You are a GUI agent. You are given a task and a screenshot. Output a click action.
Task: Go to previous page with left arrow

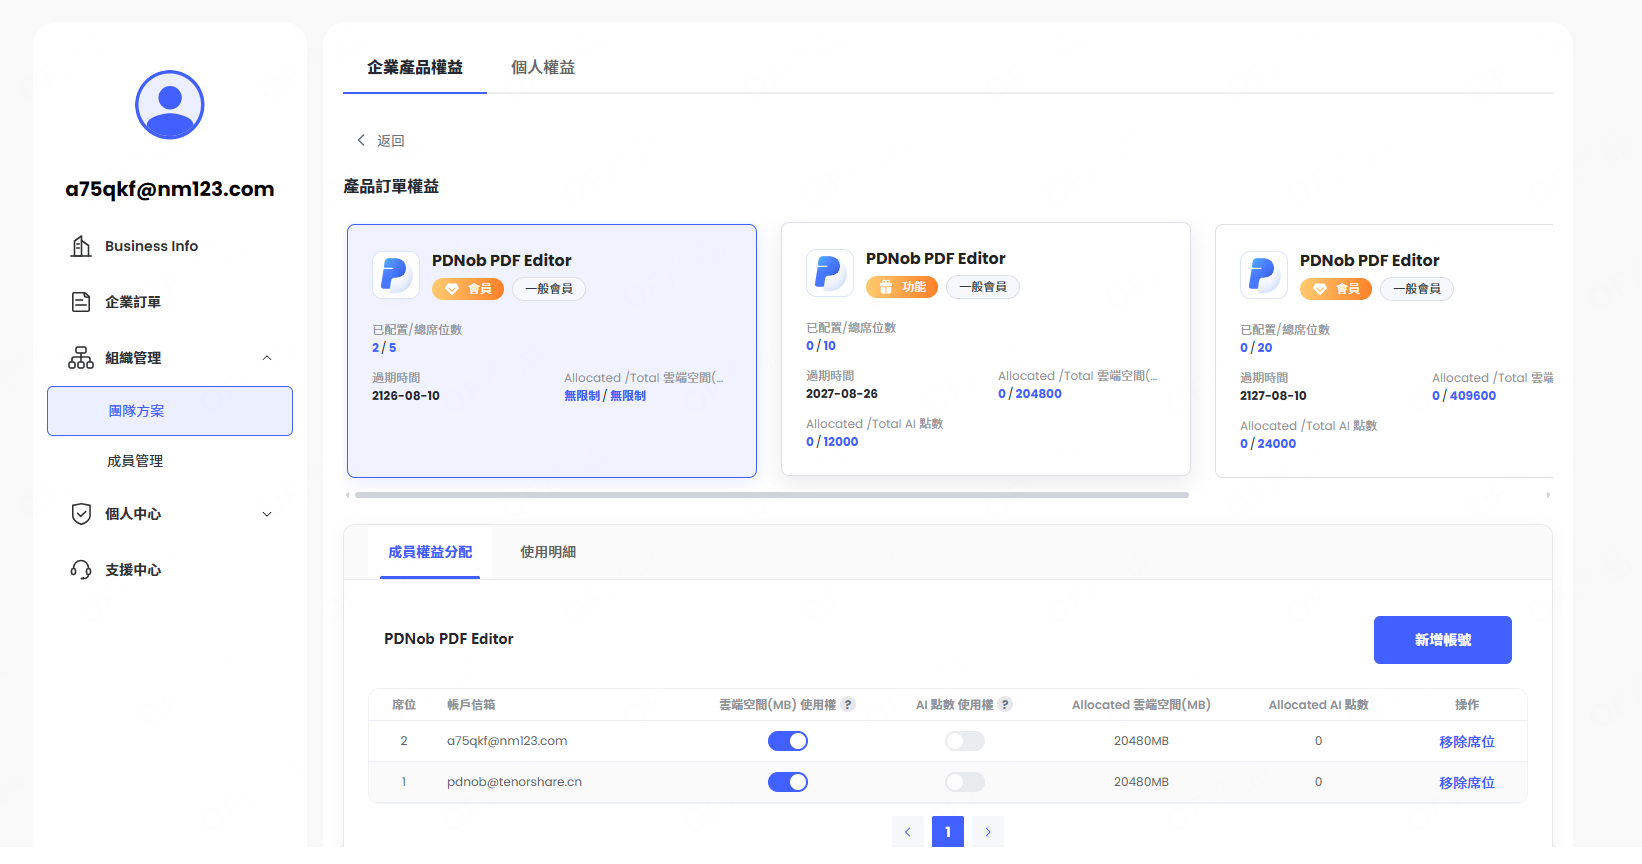(908, 832)
